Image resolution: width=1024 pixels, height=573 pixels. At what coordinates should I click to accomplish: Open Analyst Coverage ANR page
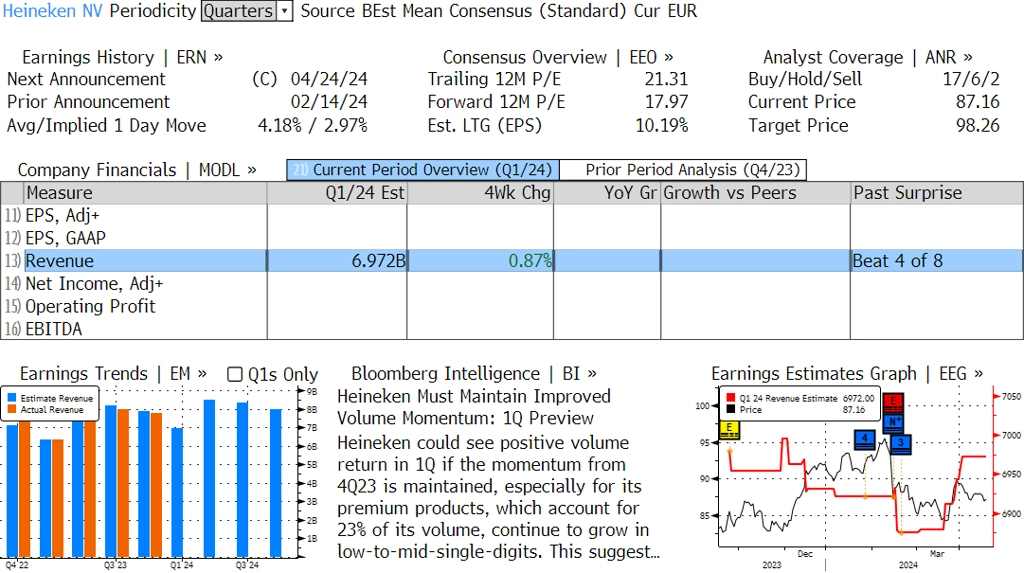point(867,57)
